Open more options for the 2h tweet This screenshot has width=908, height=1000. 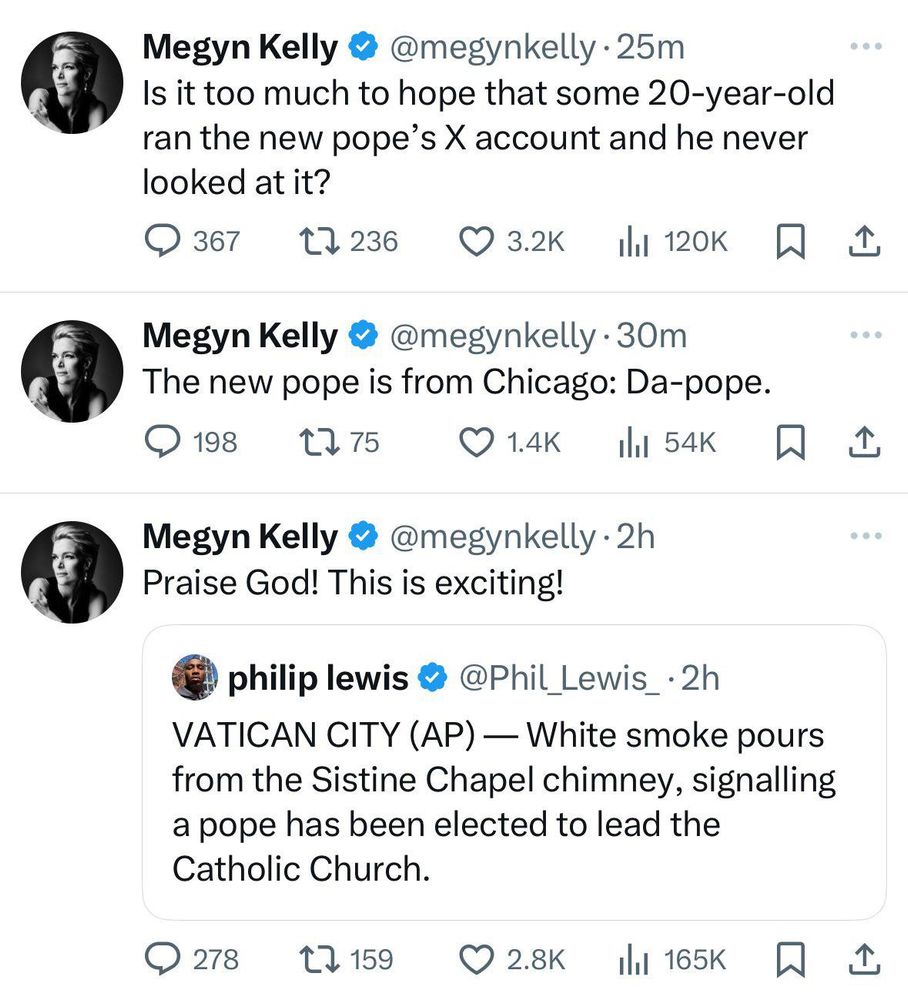867,536
